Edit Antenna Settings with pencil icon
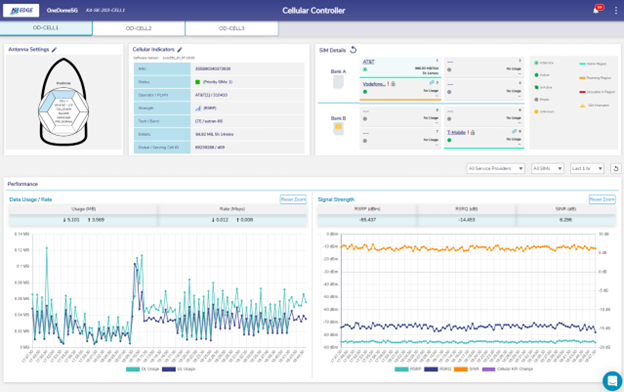 (x=55, y=50)
